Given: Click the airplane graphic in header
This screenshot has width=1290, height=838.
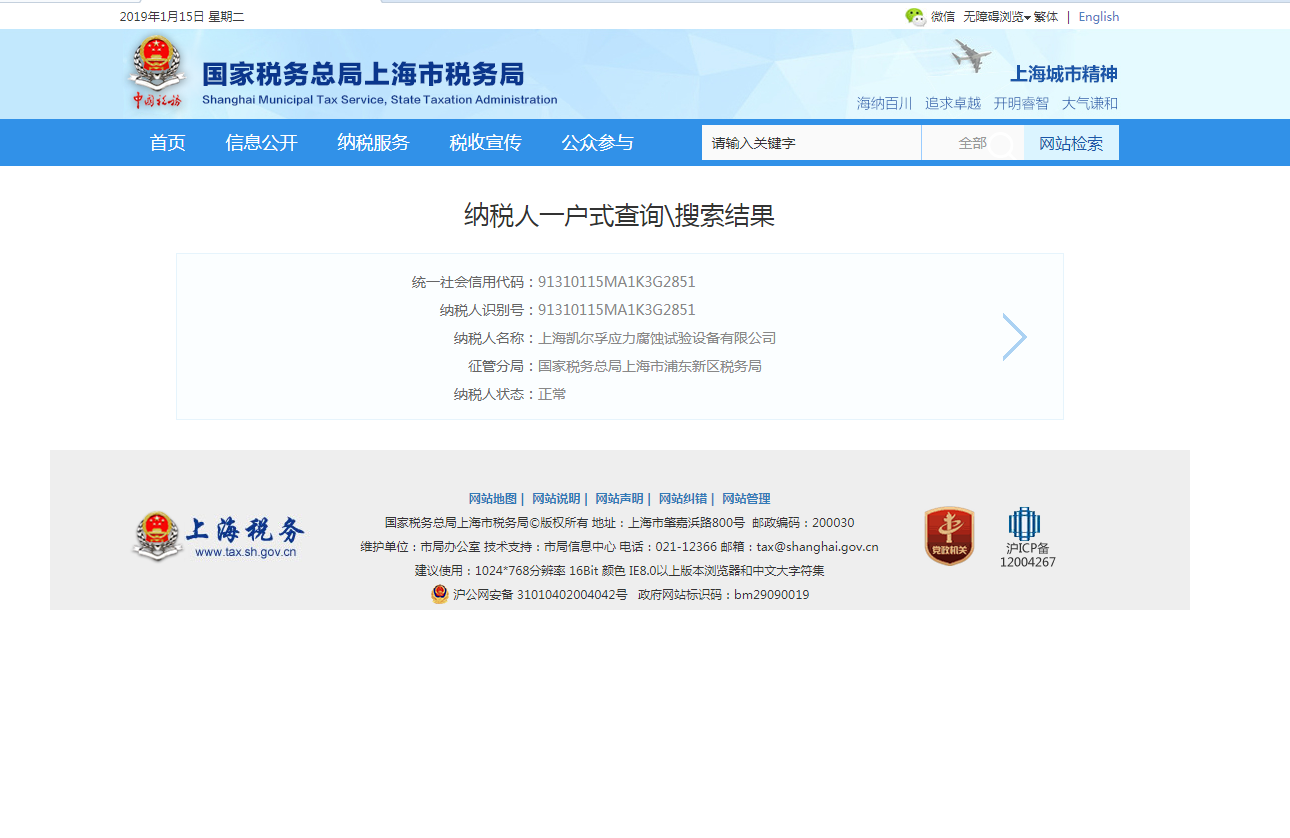Looking at the screenshot, I should click(971, 55).
